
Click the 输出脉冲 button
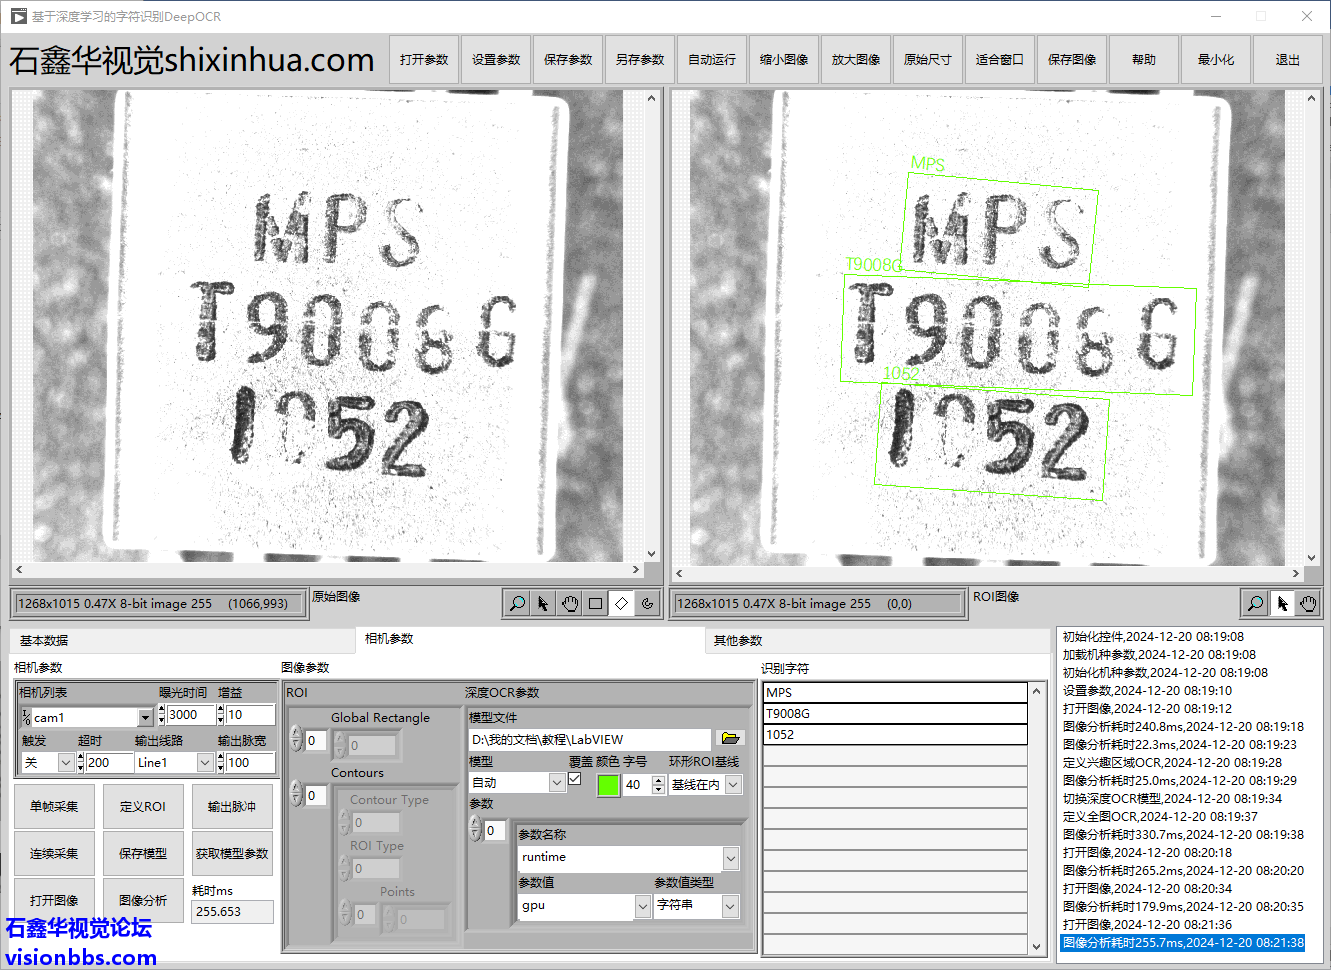[232, 807]
